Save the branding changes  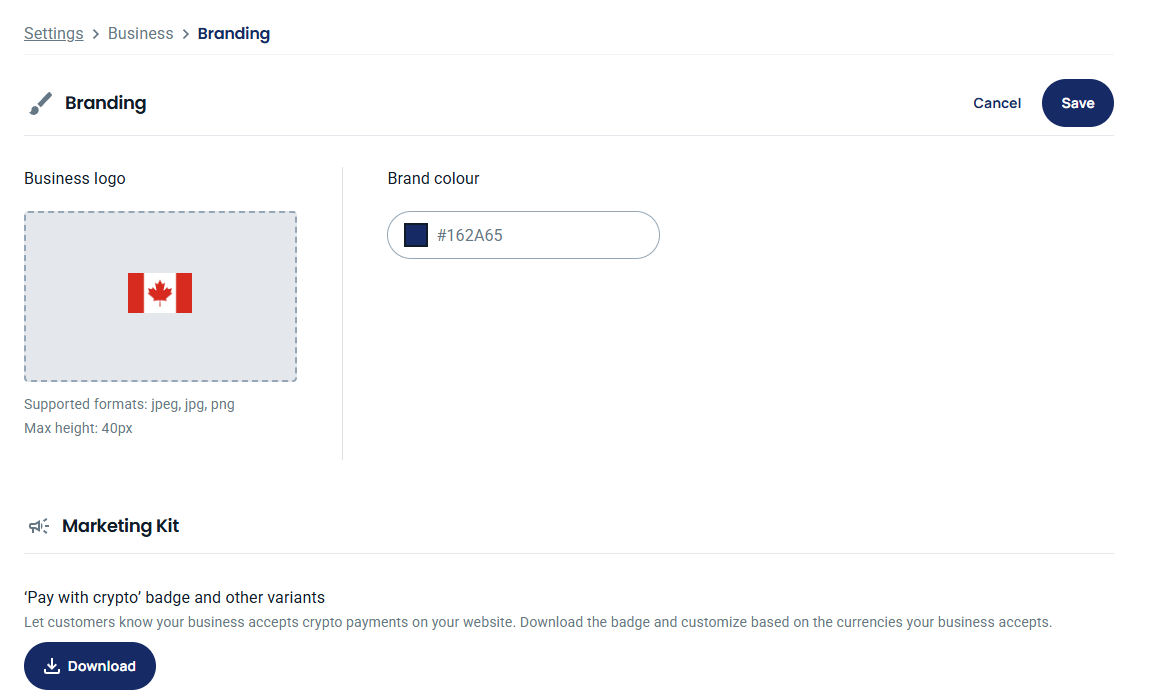1077,103
